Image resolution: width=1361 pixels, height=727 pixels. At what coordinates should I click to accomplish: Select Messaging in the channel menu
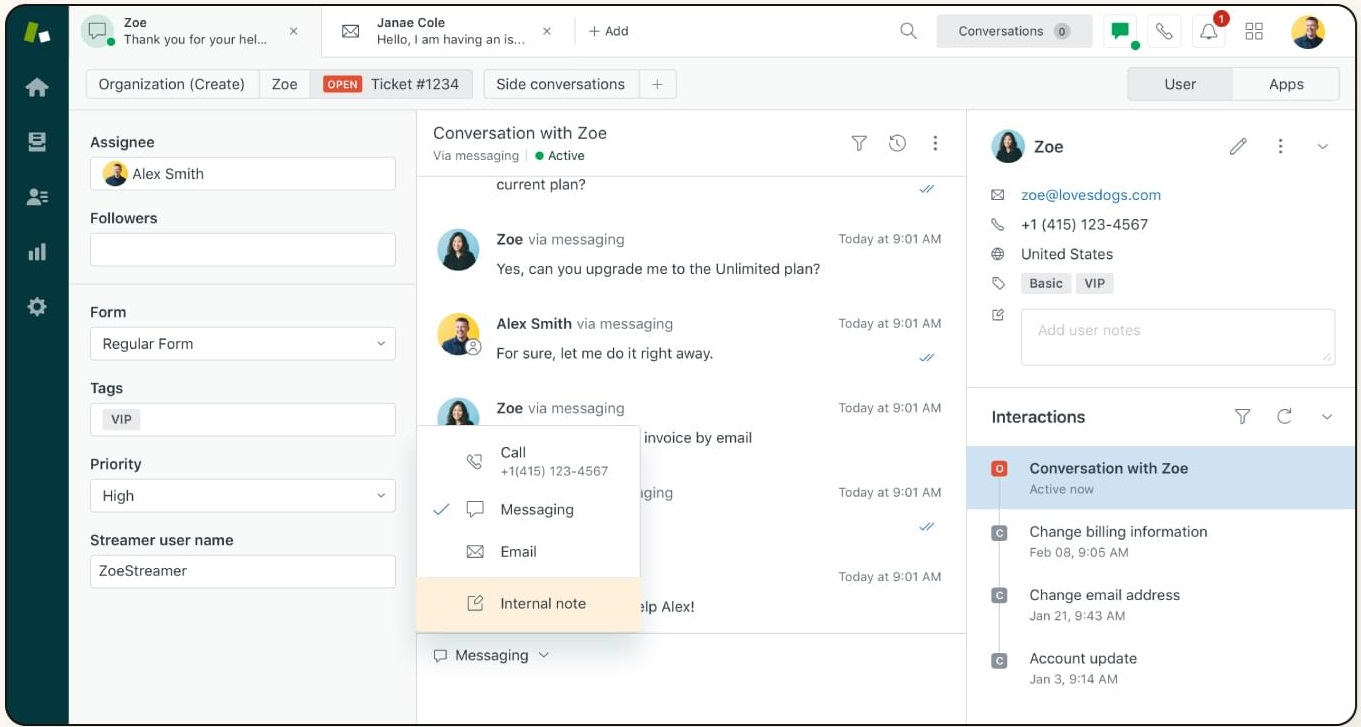[528, 509]
